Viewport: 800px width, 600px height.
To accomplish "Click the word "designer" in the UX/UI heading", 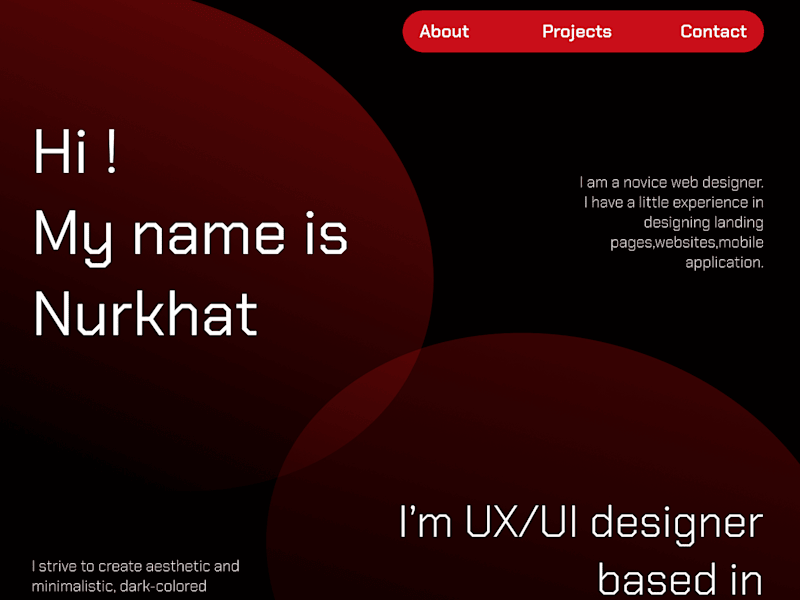I will click(677, 524).
